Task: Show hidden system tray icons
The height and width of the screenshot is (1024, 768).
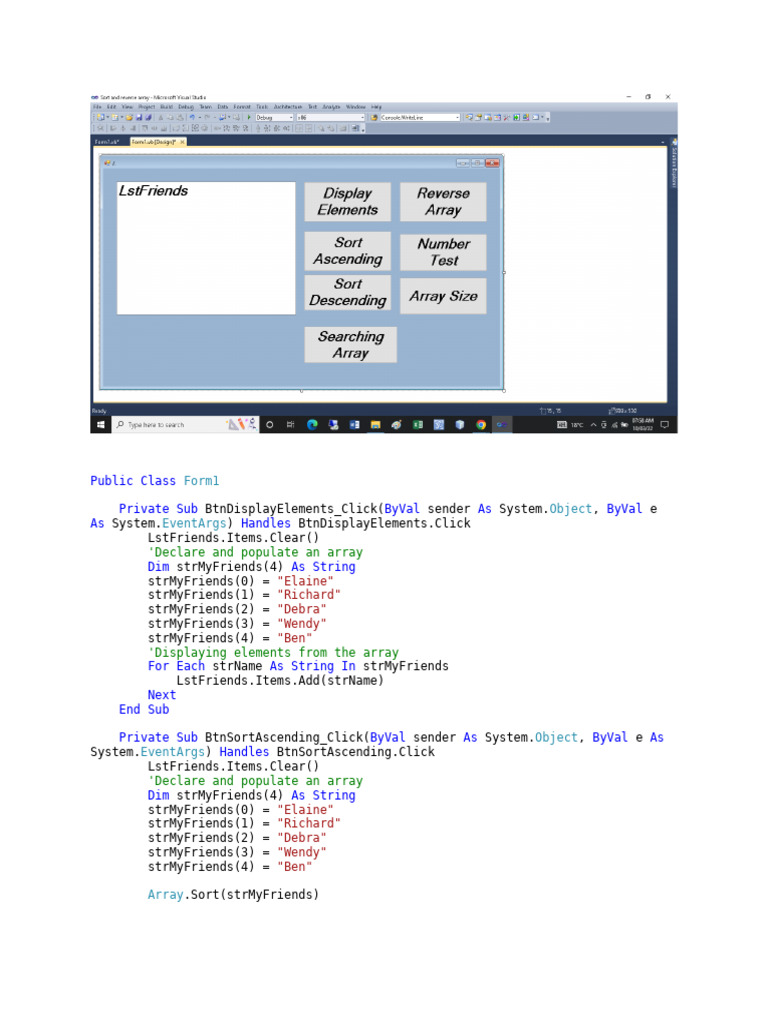Action: click(594, 424)
